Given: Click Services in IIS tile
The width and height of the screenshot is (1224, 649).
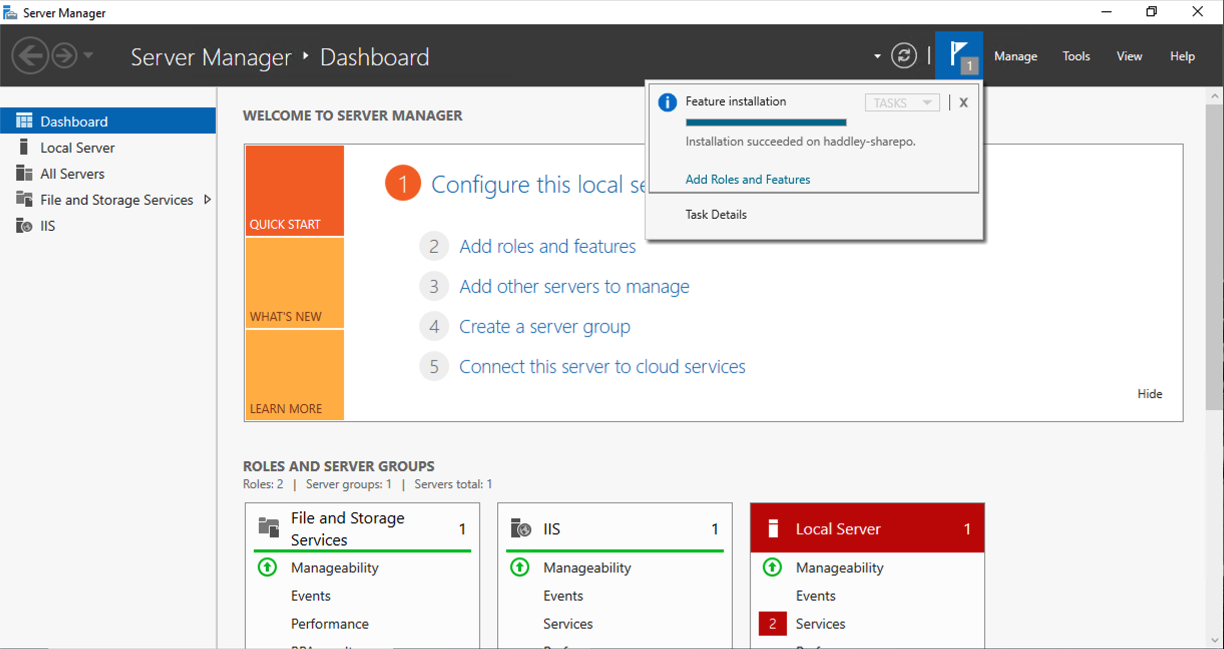Looking at the screenshot, I should tap(568, 623).
